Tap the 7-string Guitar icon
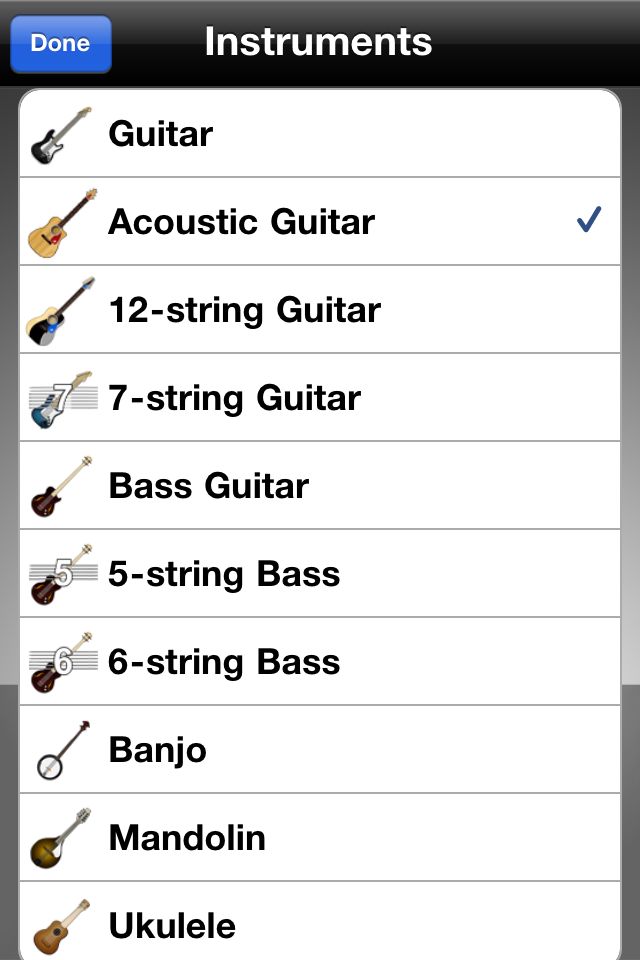 click(x=63, y=399)
